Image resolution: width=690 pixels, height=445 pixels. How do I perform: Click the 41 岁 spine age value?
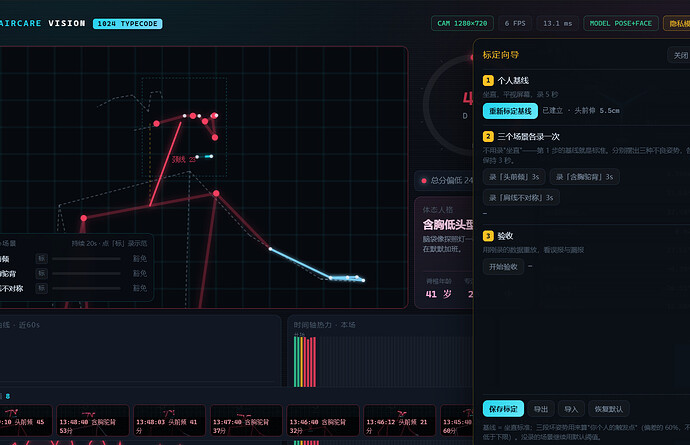pyautogui.click(x=439, y=294)
